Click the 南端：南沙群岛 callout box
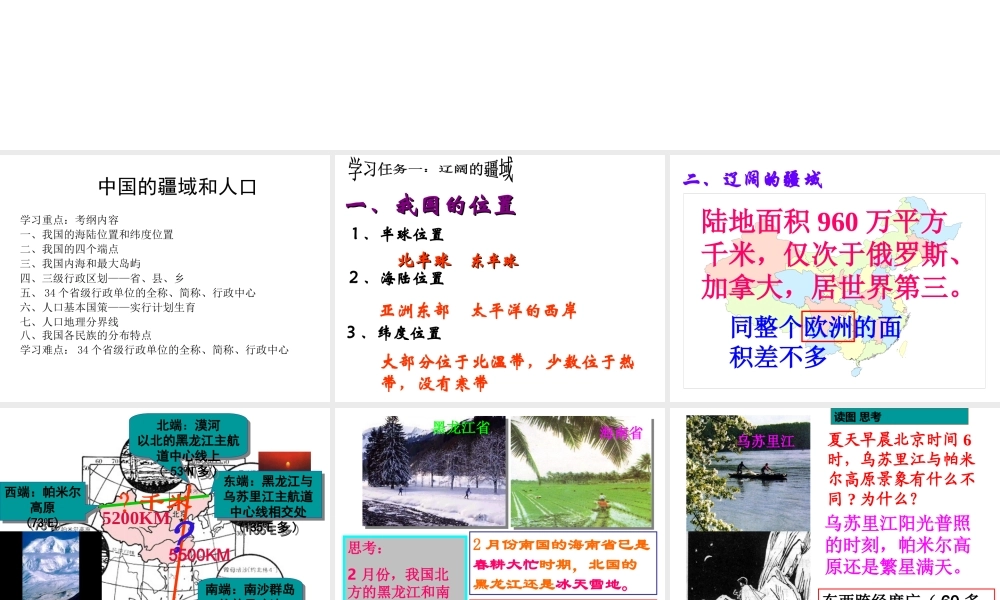This screenshot has width=1000, height=600. pyautogui.click(x=250, y=590)
